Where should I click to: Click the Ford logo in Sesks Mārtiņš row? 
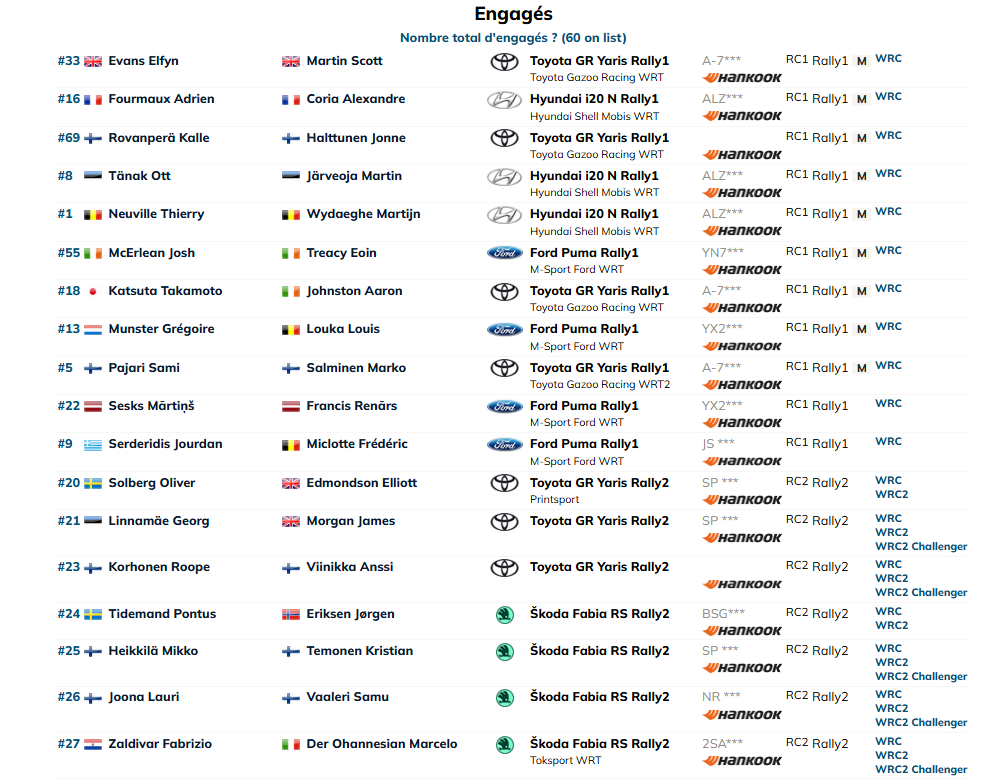click(504, 406)
